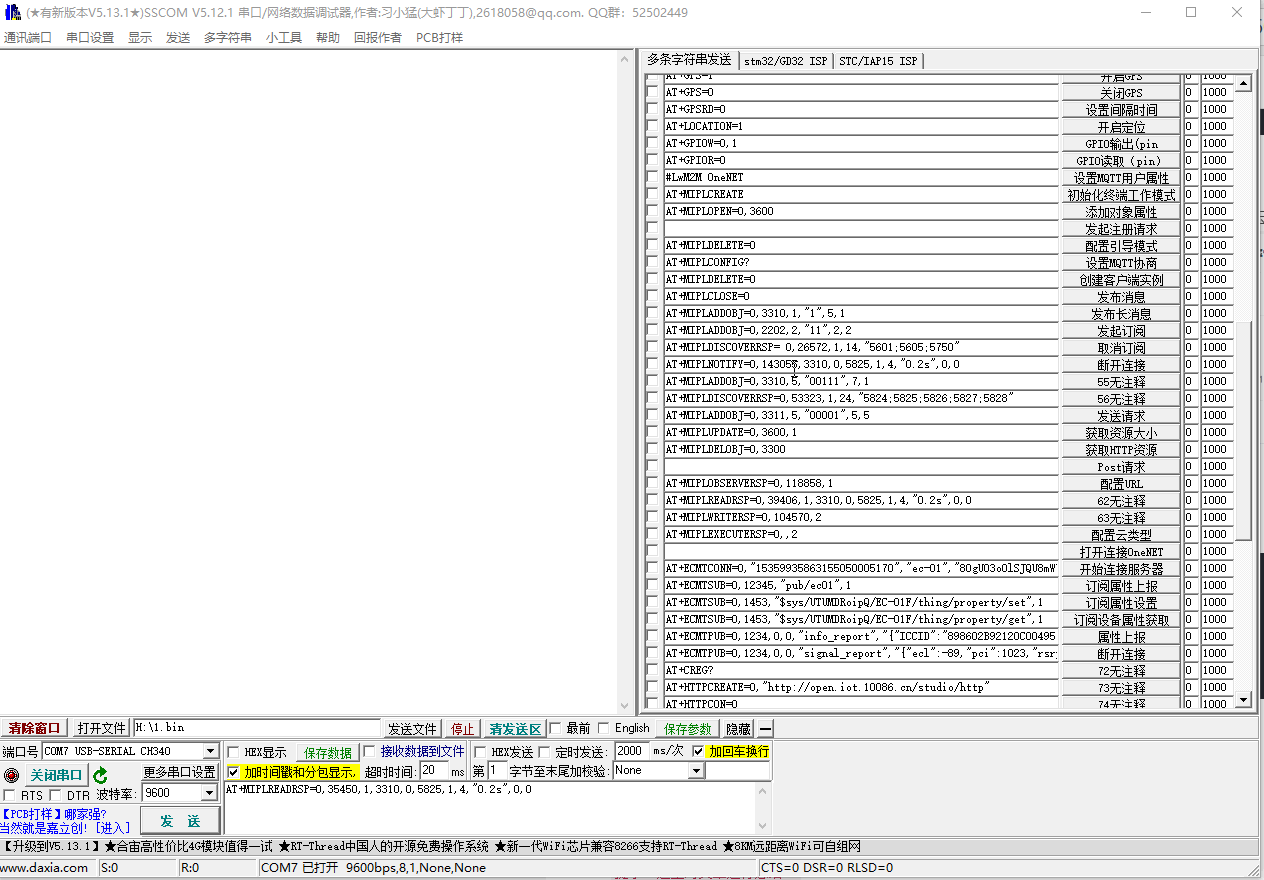Open the checksum None dropdown
This screenshot has width=1264, height=880.
pyautogui.click(x=696, y=771)
